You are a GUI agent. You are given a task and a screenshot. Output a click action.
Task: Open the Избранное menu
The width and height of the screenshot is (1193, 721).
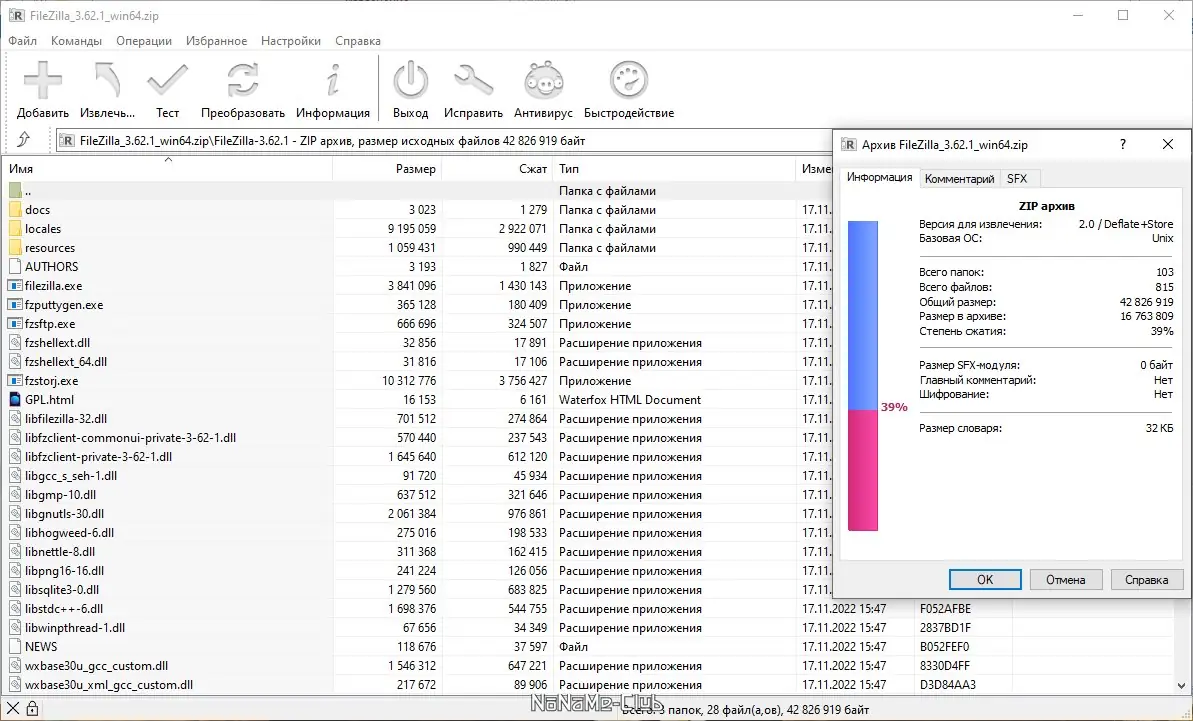pos(217,41)
